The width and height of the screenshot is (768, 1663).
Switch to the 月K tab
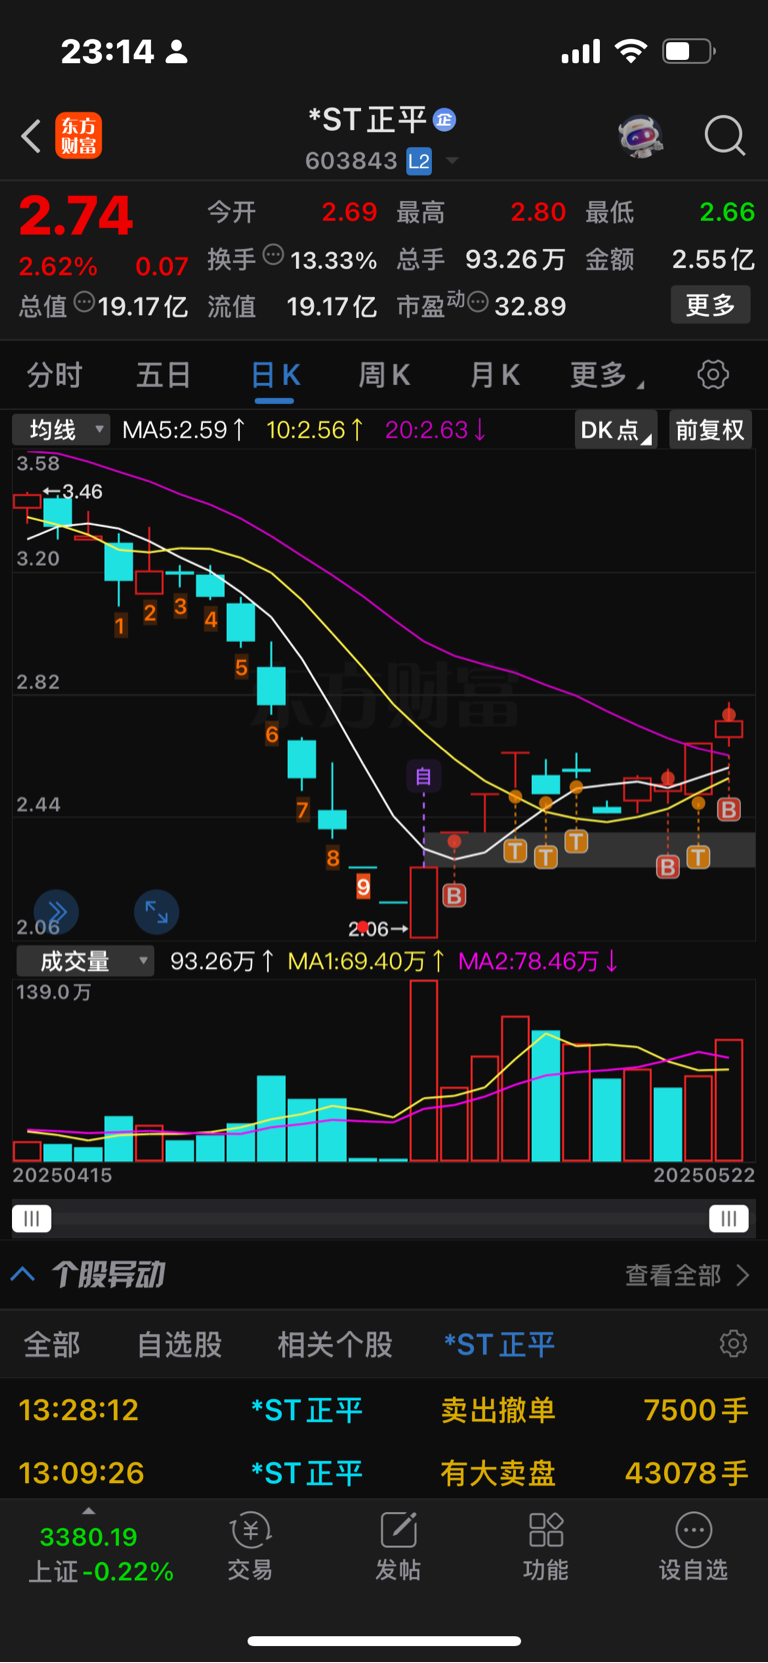495,375
